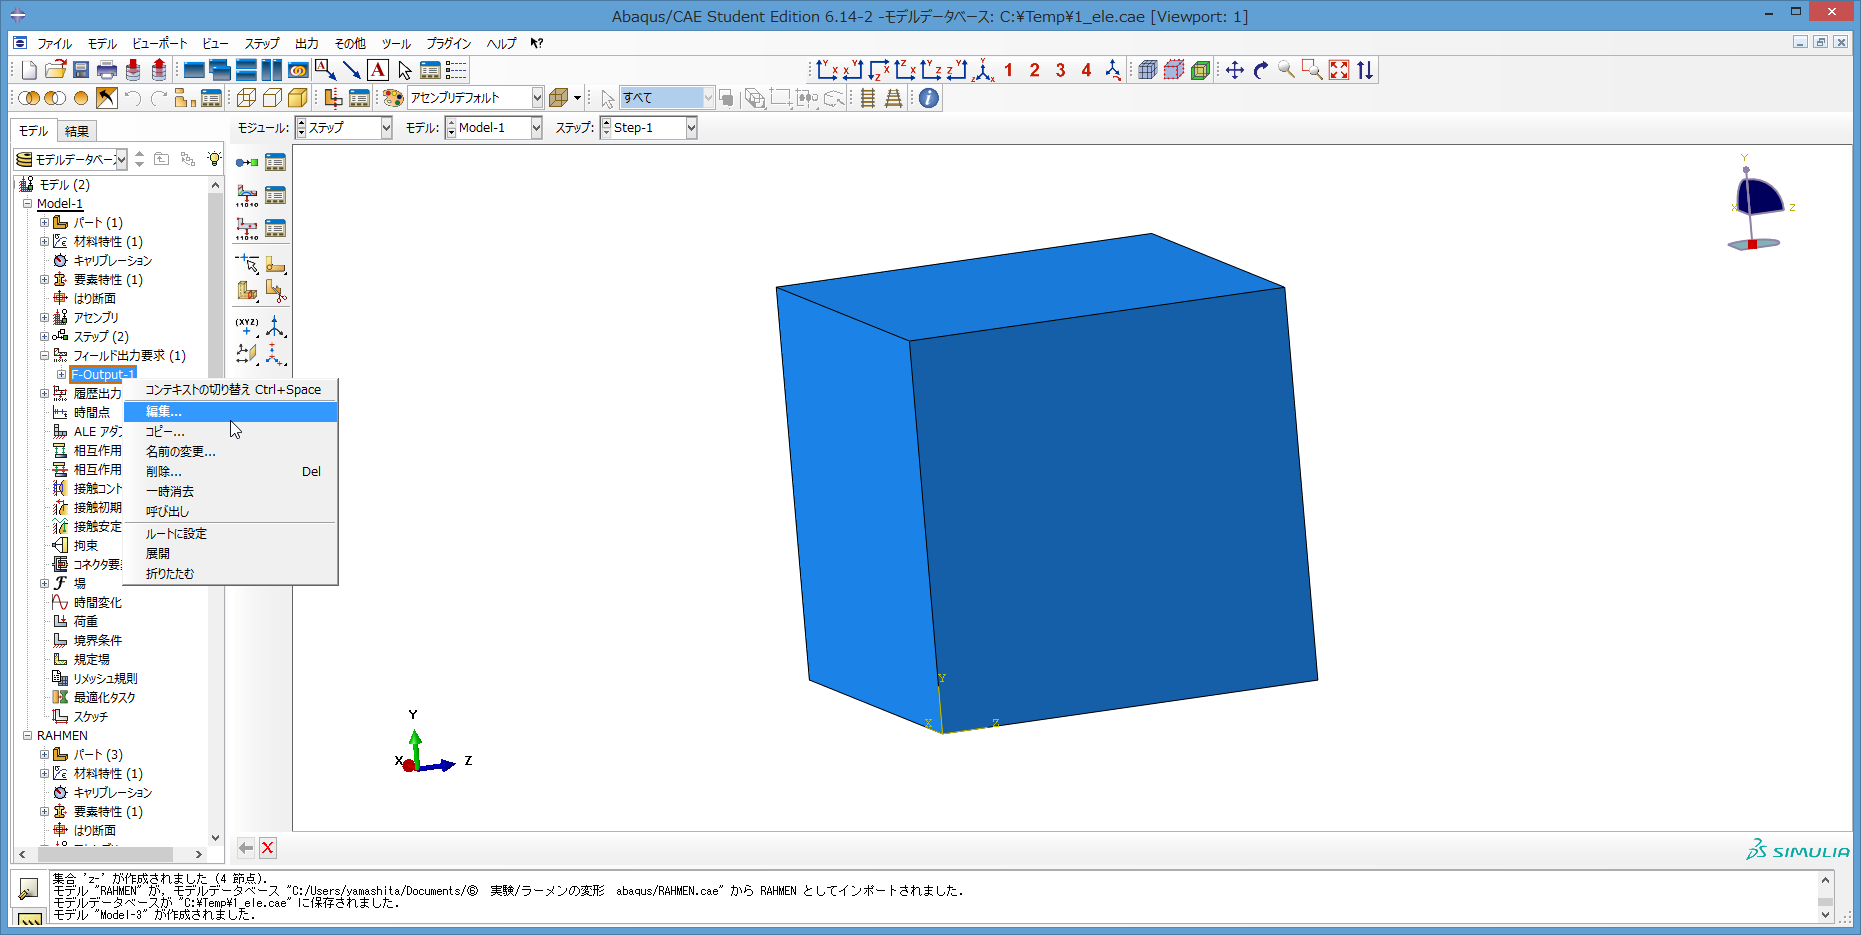Click message area scrollbar up arrow
This screenshot has height=935, width=1861.
point(1825,880)
